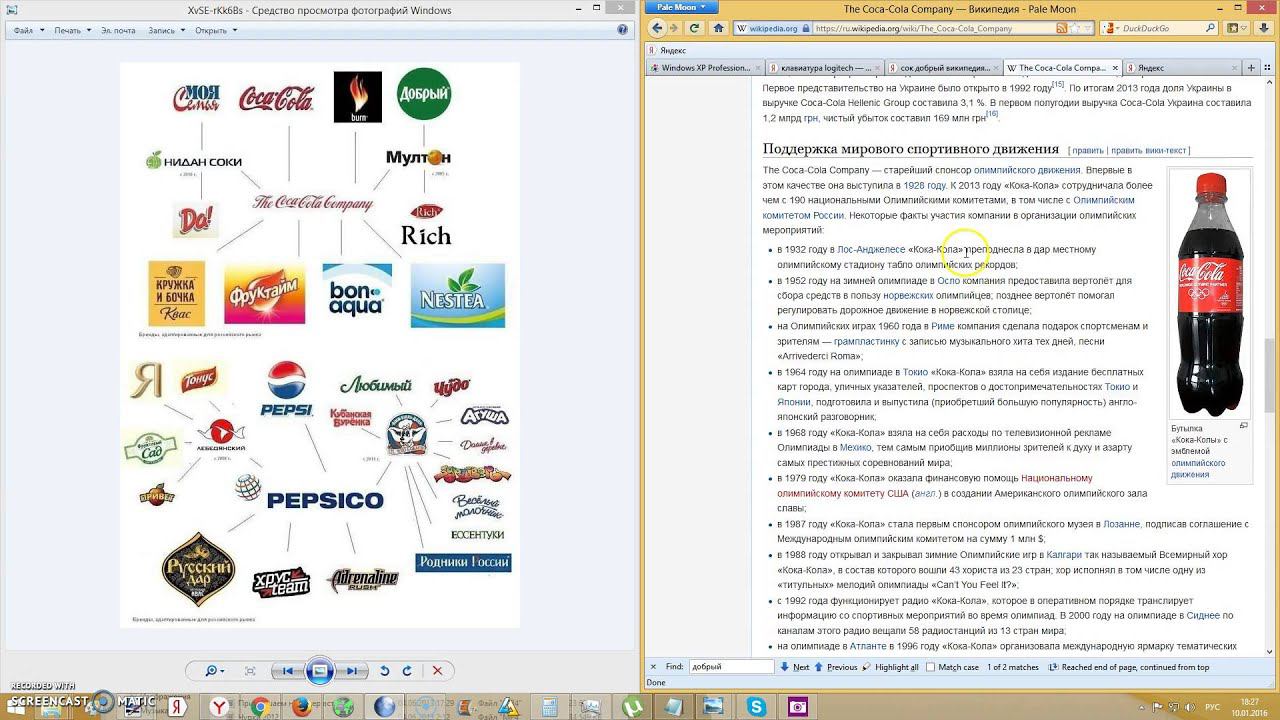The image size is (1280, 720).
Task: Open the Лос-Анджелесе link
Action: (x=871, y=250)
